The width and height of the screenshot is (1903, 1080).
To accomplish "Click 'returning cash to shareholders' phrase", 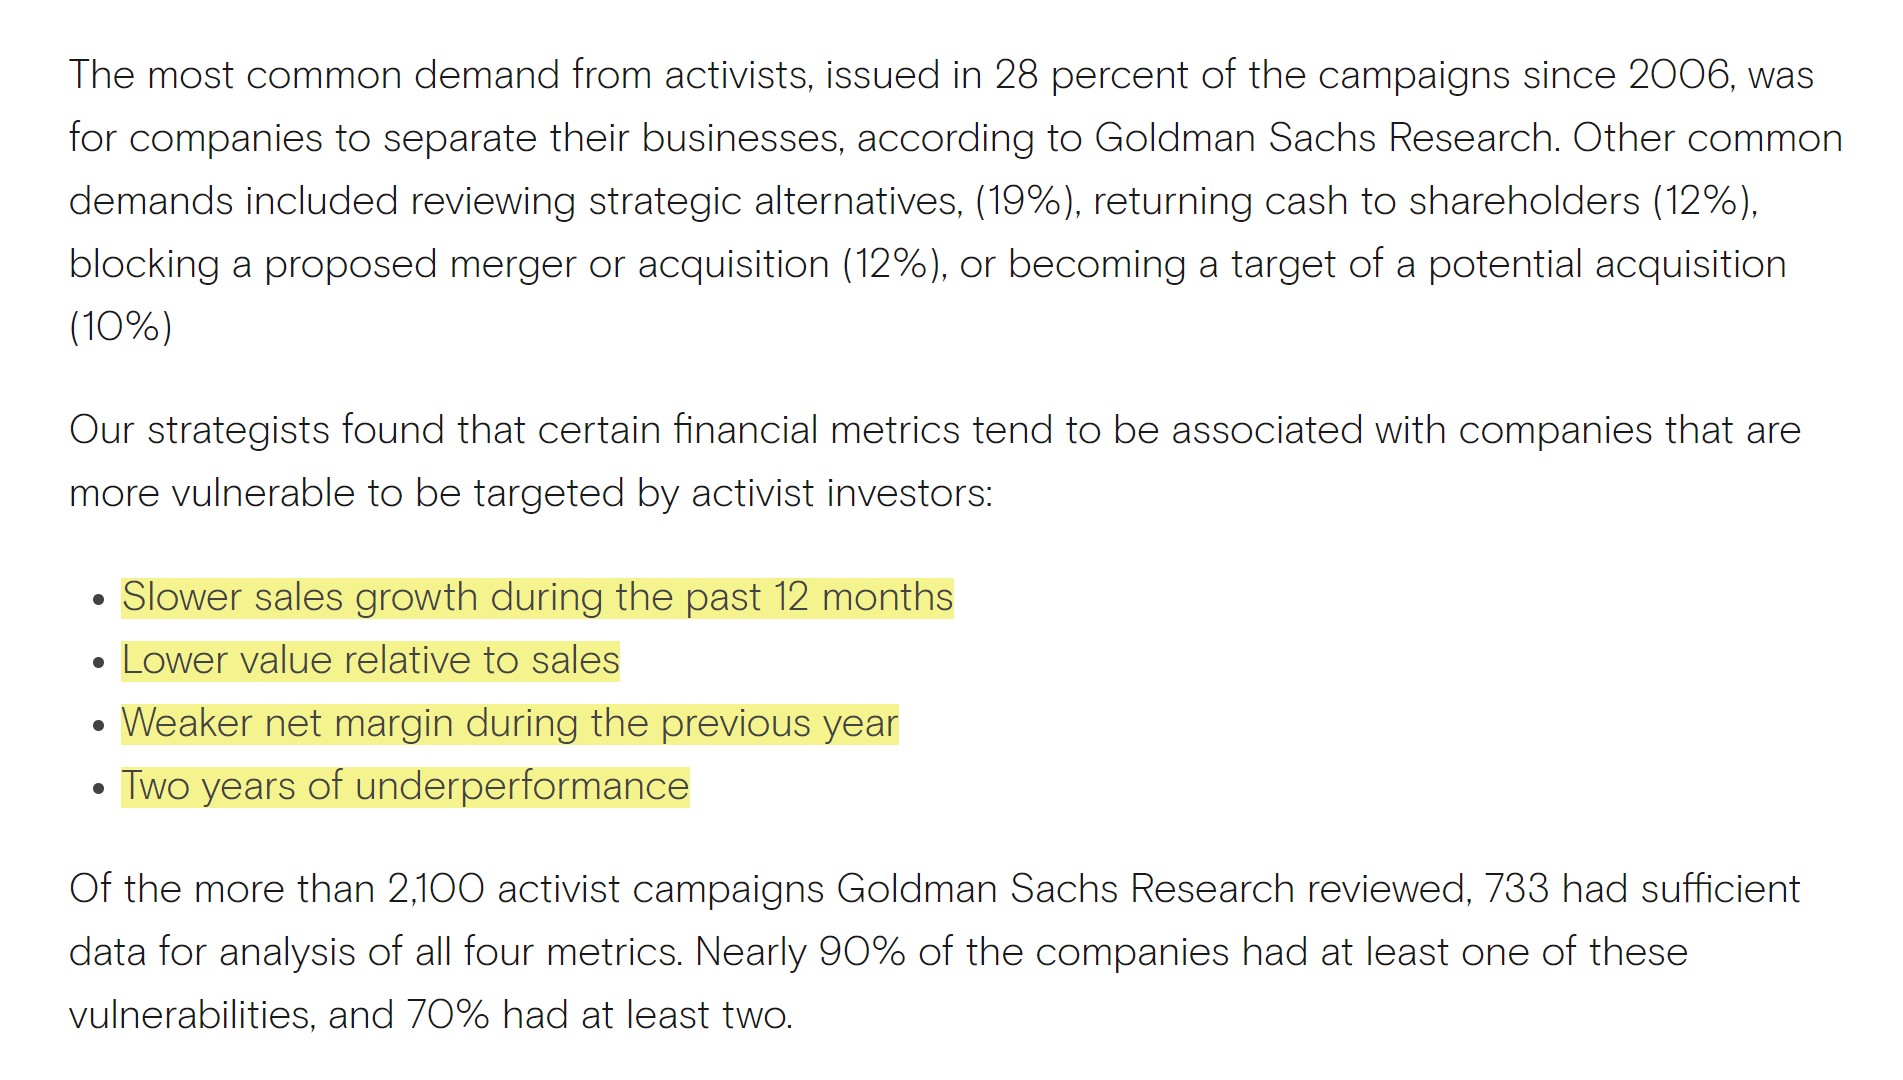I will pyautogui.click(x=1366, y=201).
